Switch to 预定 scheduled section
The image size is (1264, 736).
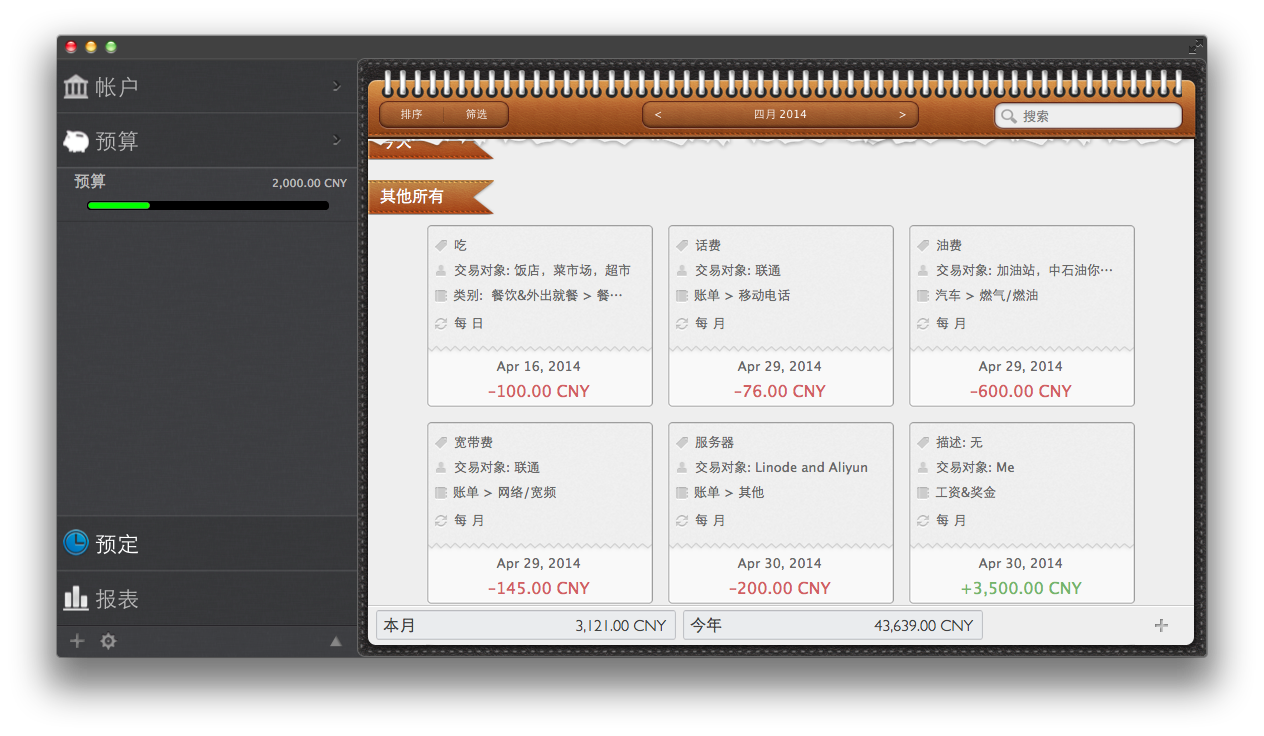click(x=207, y=543)
